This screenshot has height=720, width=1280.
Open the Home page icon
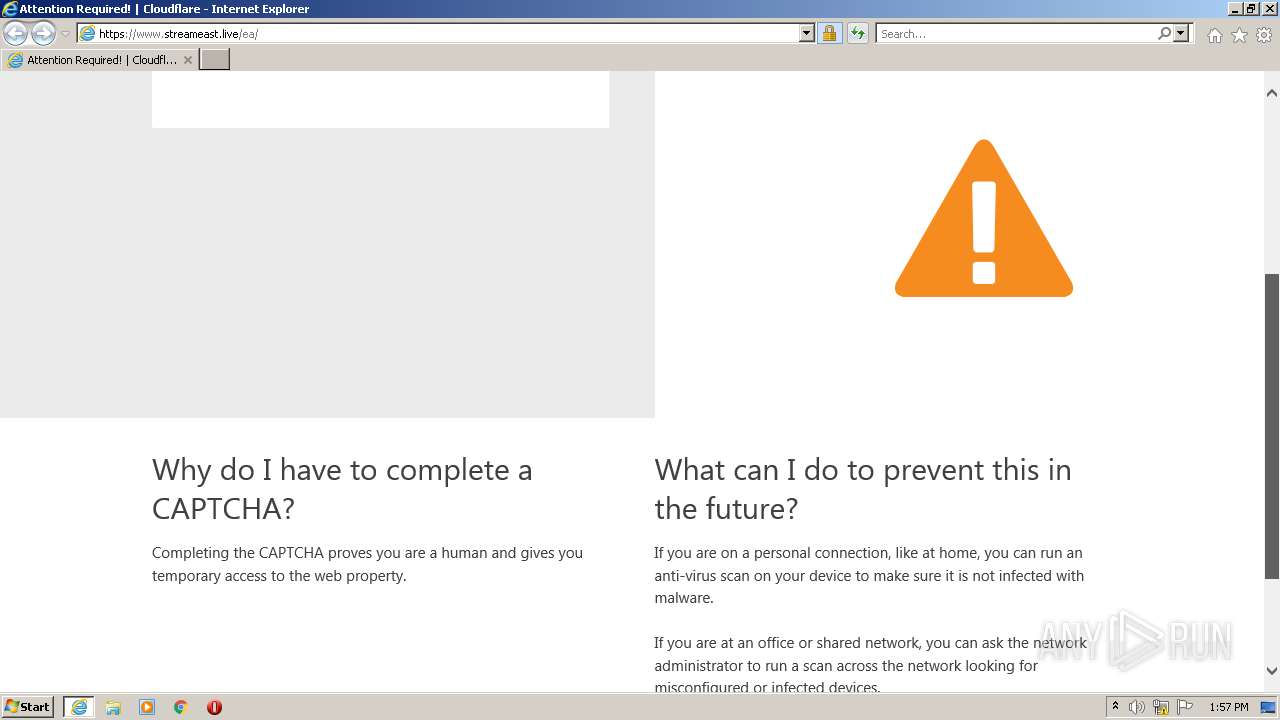pos(1214,35)
